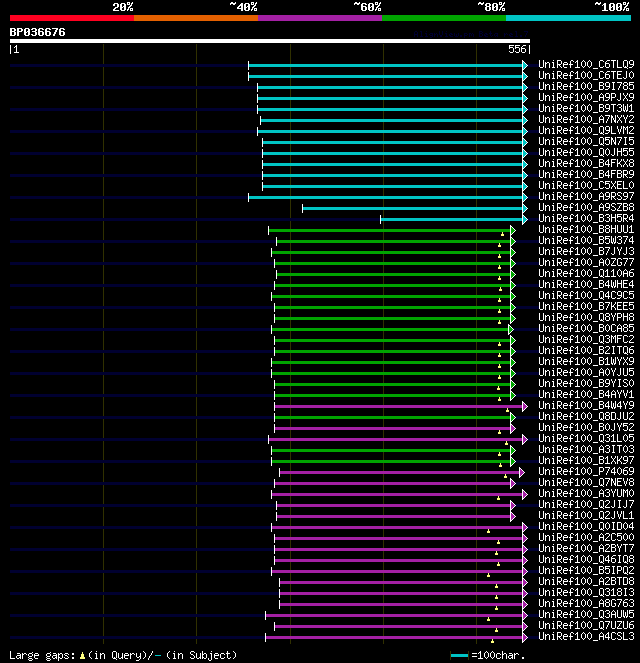Click the yellow gap marker on UniRef100_B2ITQ6 row

(x=499, y=355)
